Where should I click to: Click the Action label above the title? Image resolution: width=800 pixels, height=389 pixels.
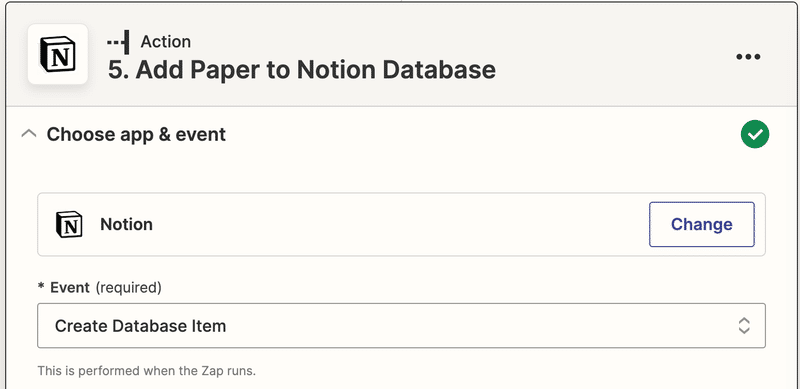[x=166, y=41]
